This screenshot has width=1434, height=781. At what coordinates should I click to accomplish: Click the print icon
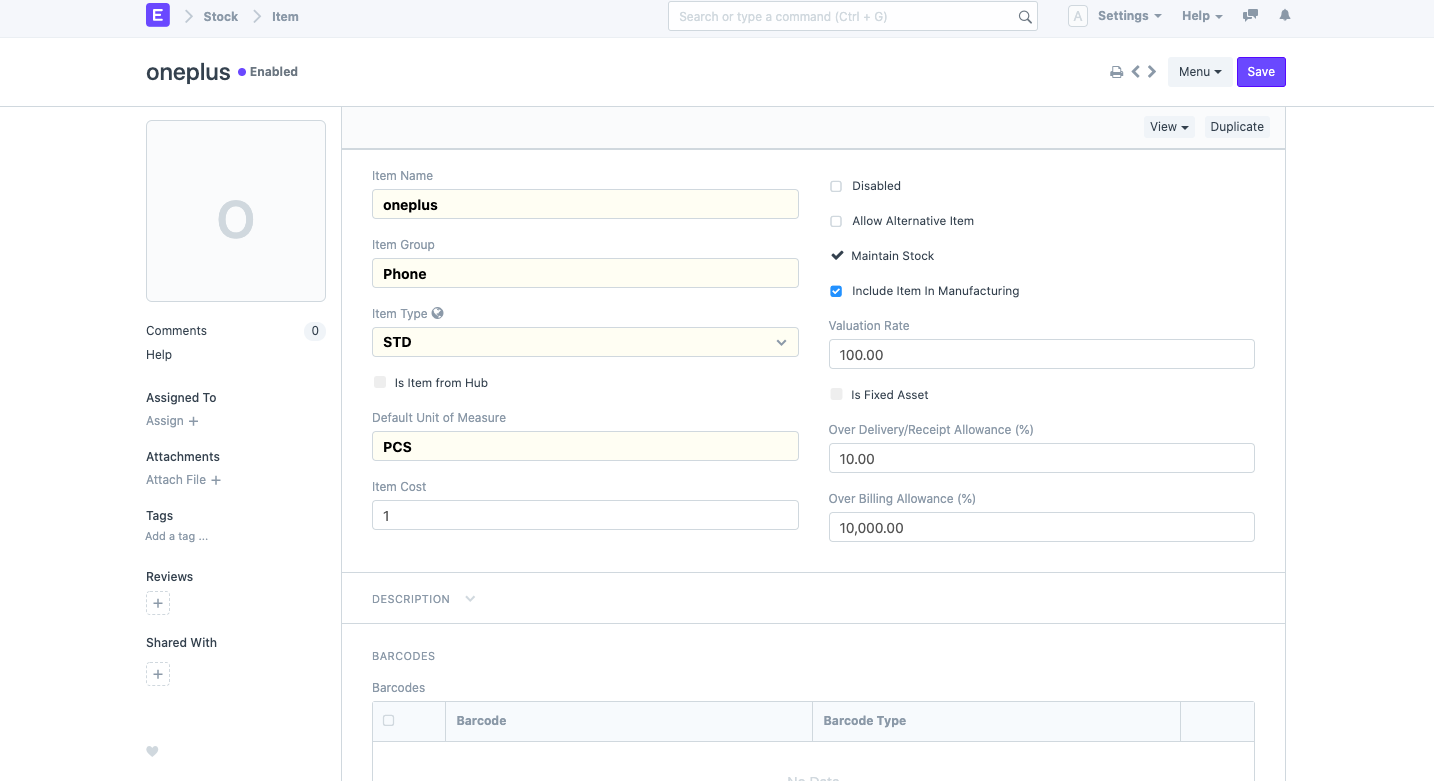point(1116,72)
